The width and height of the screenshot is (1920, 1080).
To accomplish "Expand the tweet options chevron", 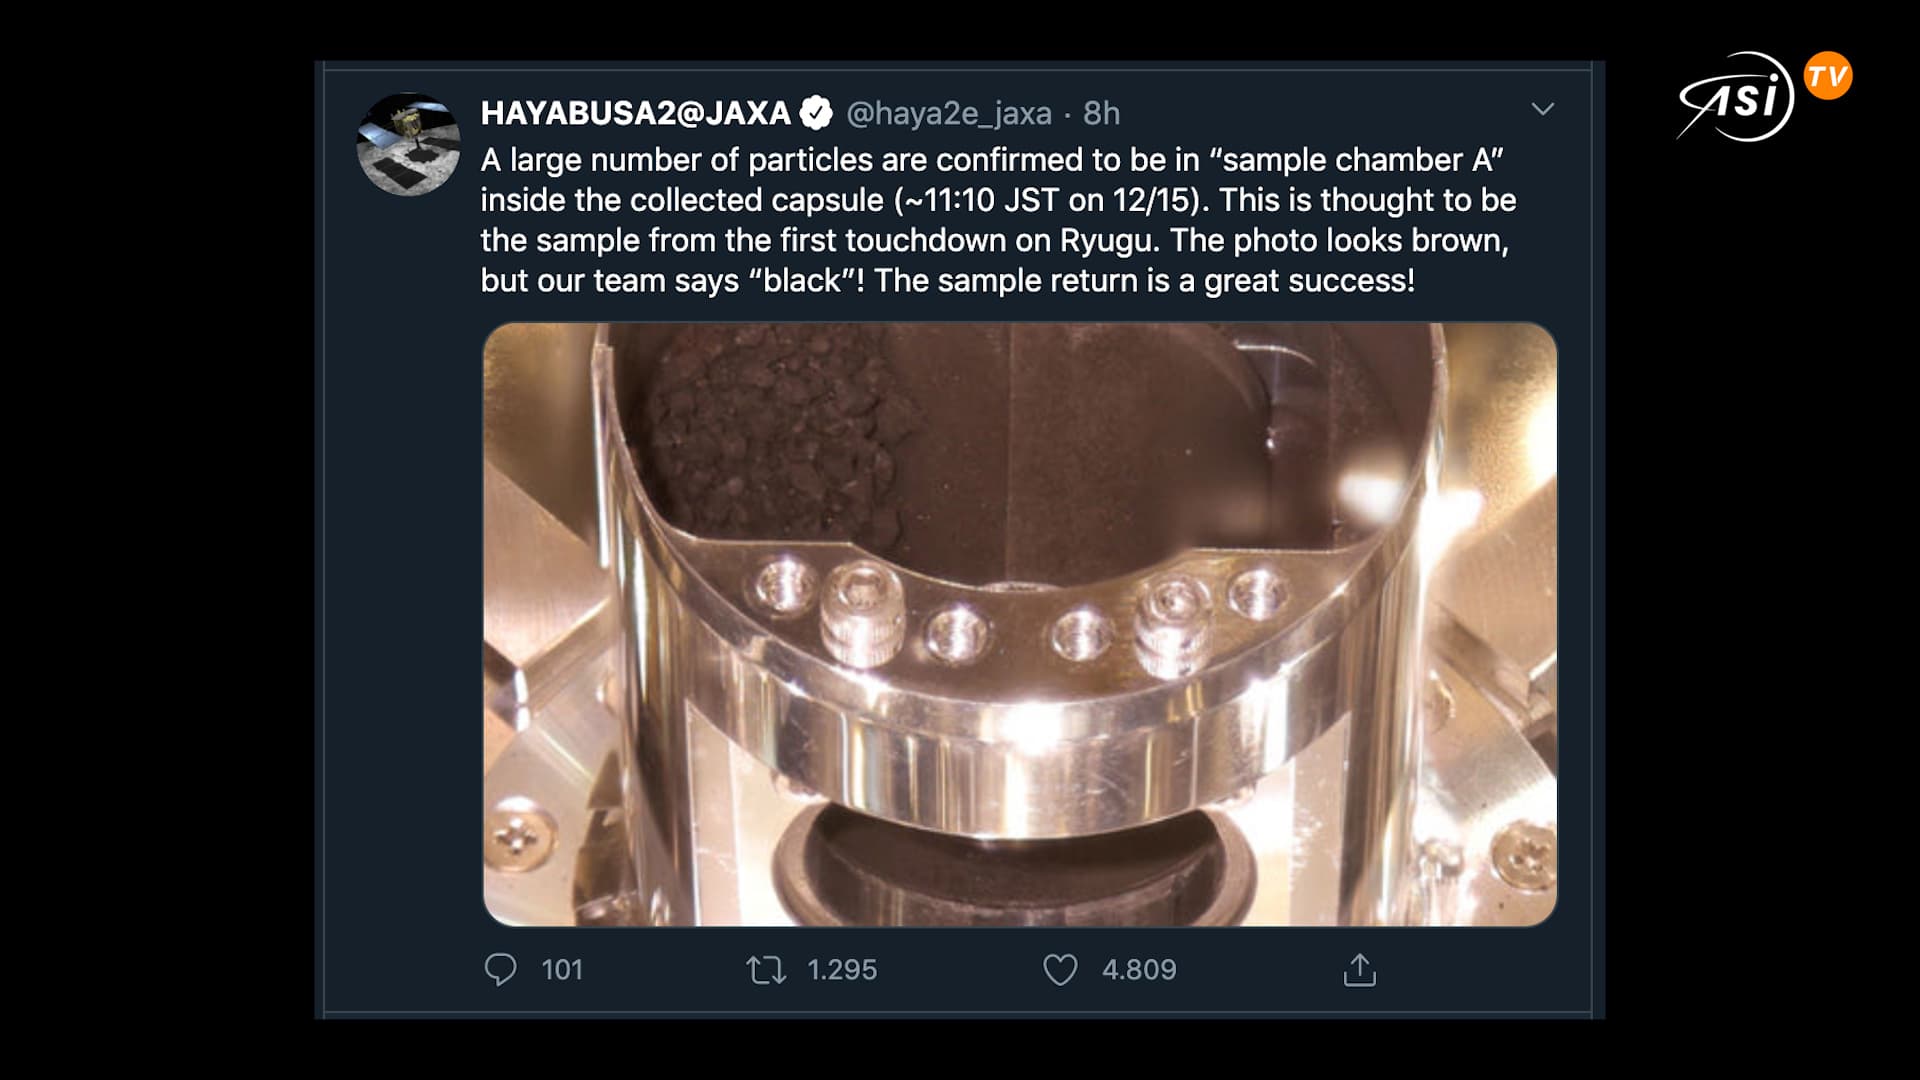I will tap(1542, 109).
